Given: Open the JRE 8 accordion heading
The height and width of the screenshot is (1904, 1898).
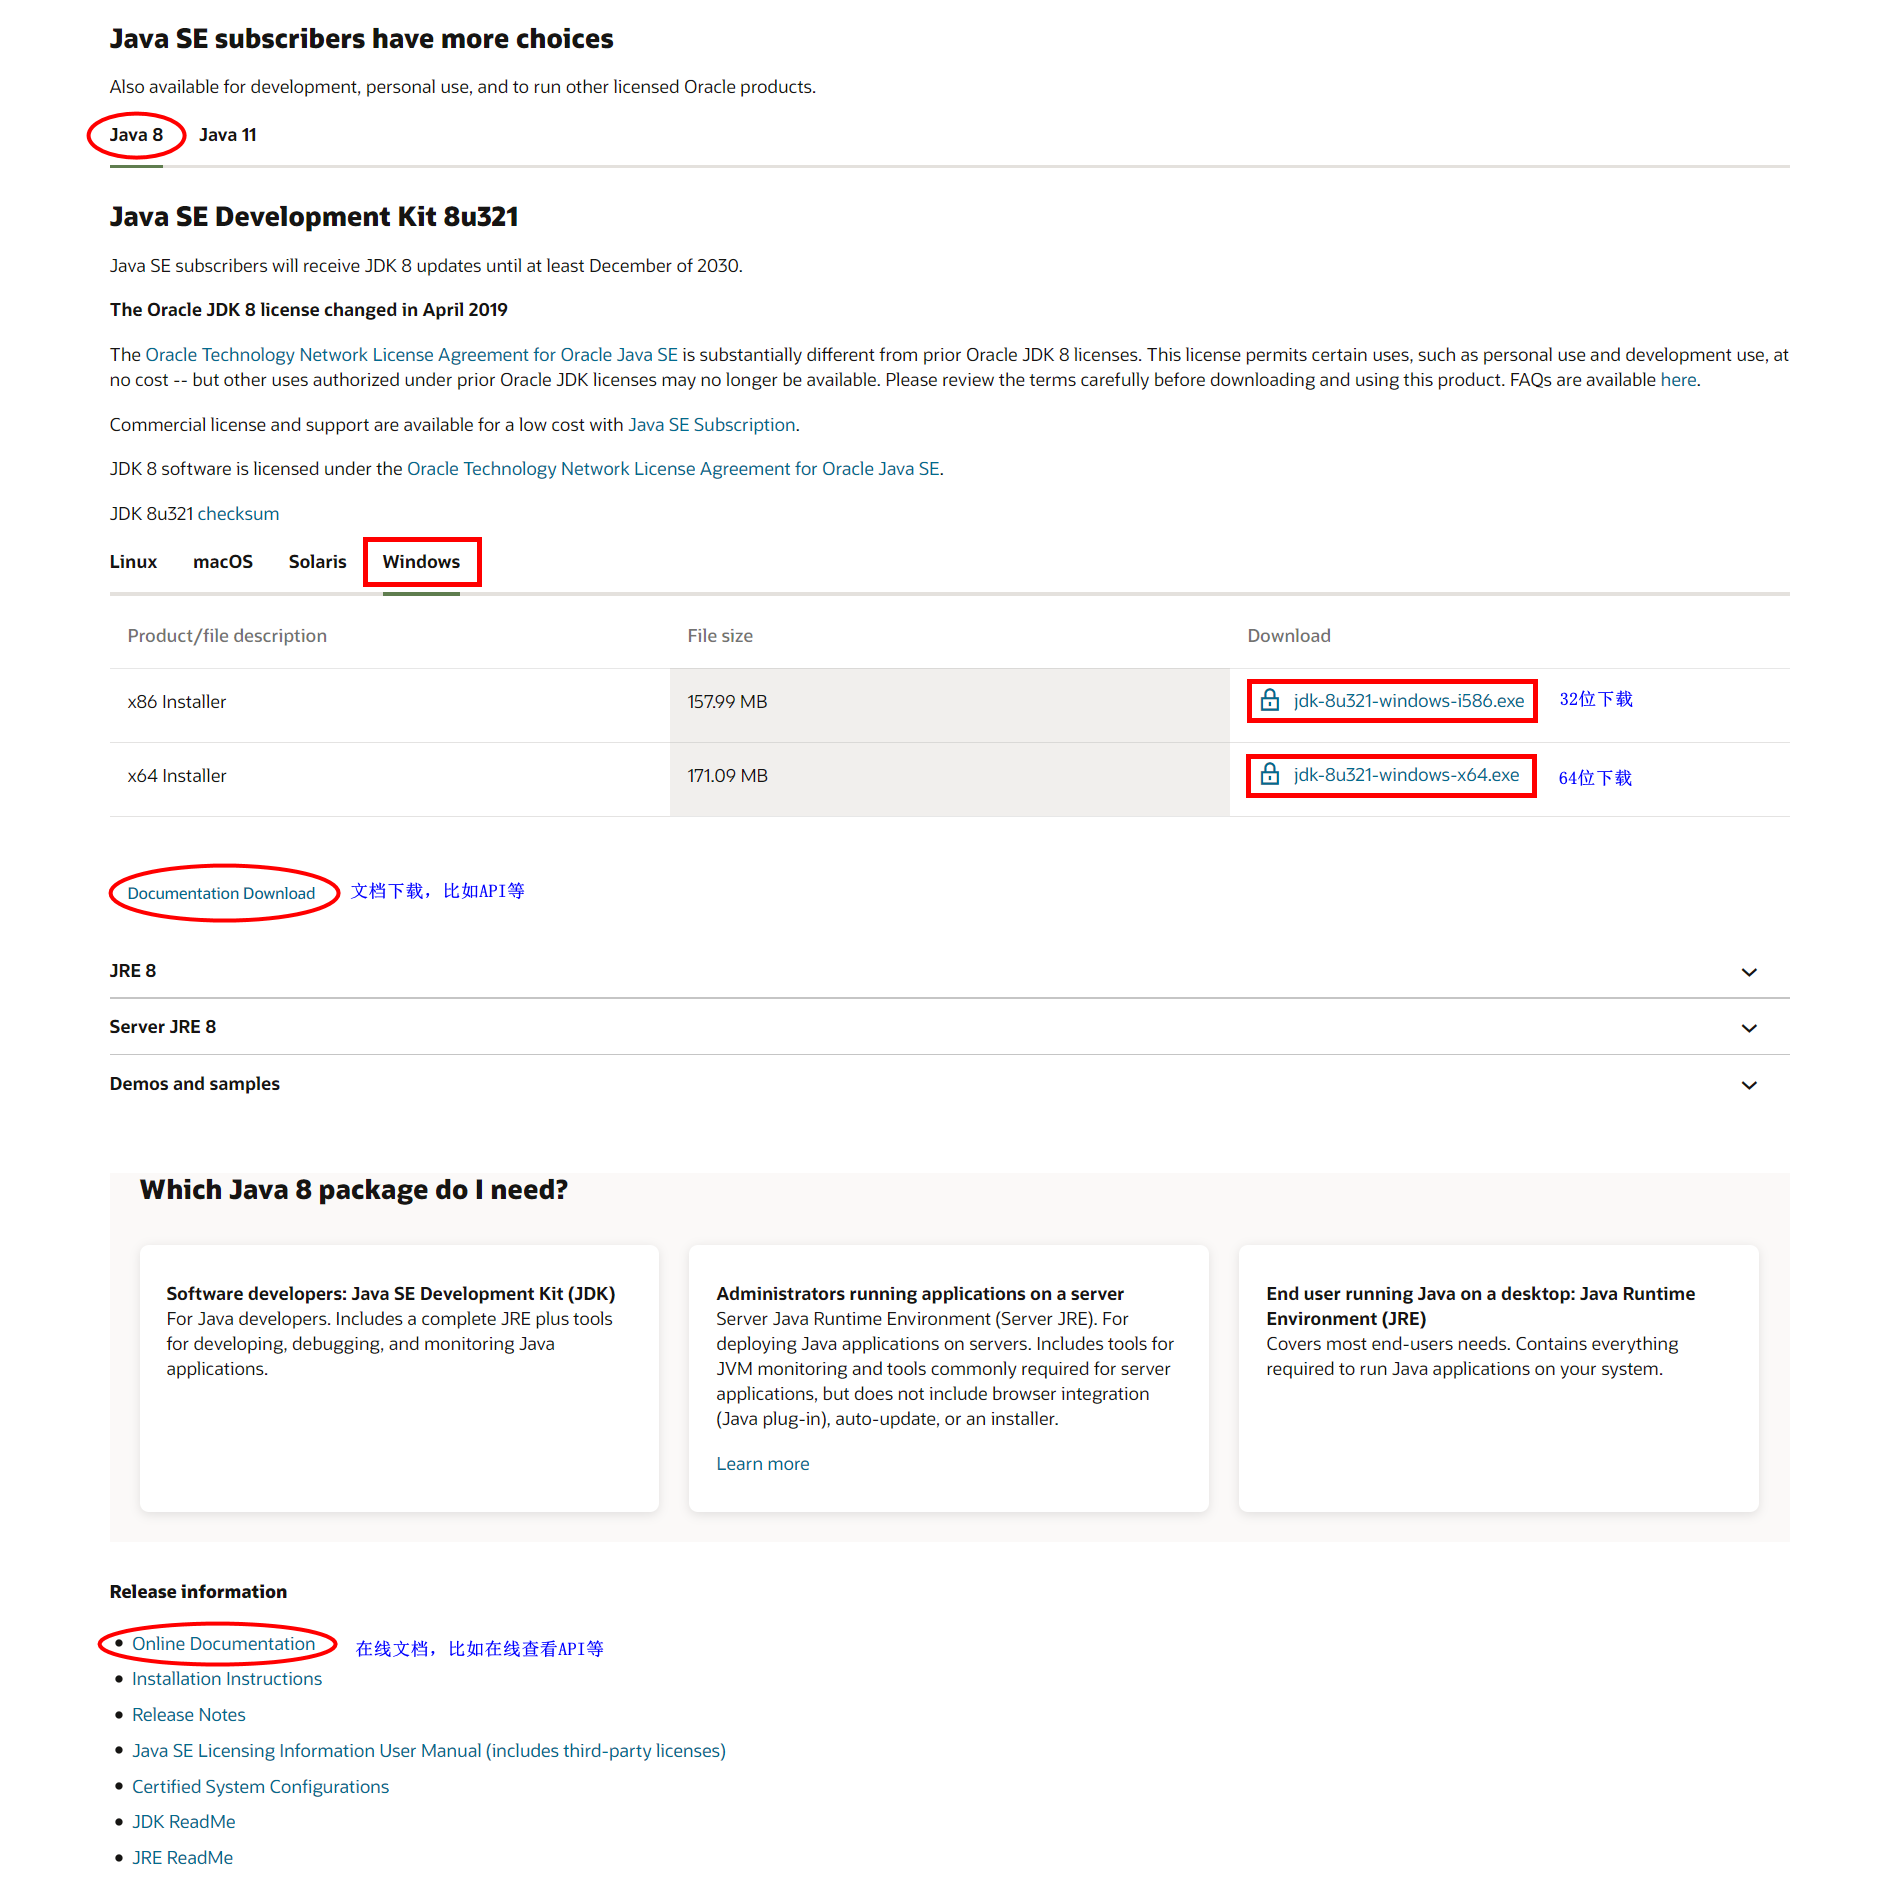Looking at the screenshot, I should click(x=133, y=971).
